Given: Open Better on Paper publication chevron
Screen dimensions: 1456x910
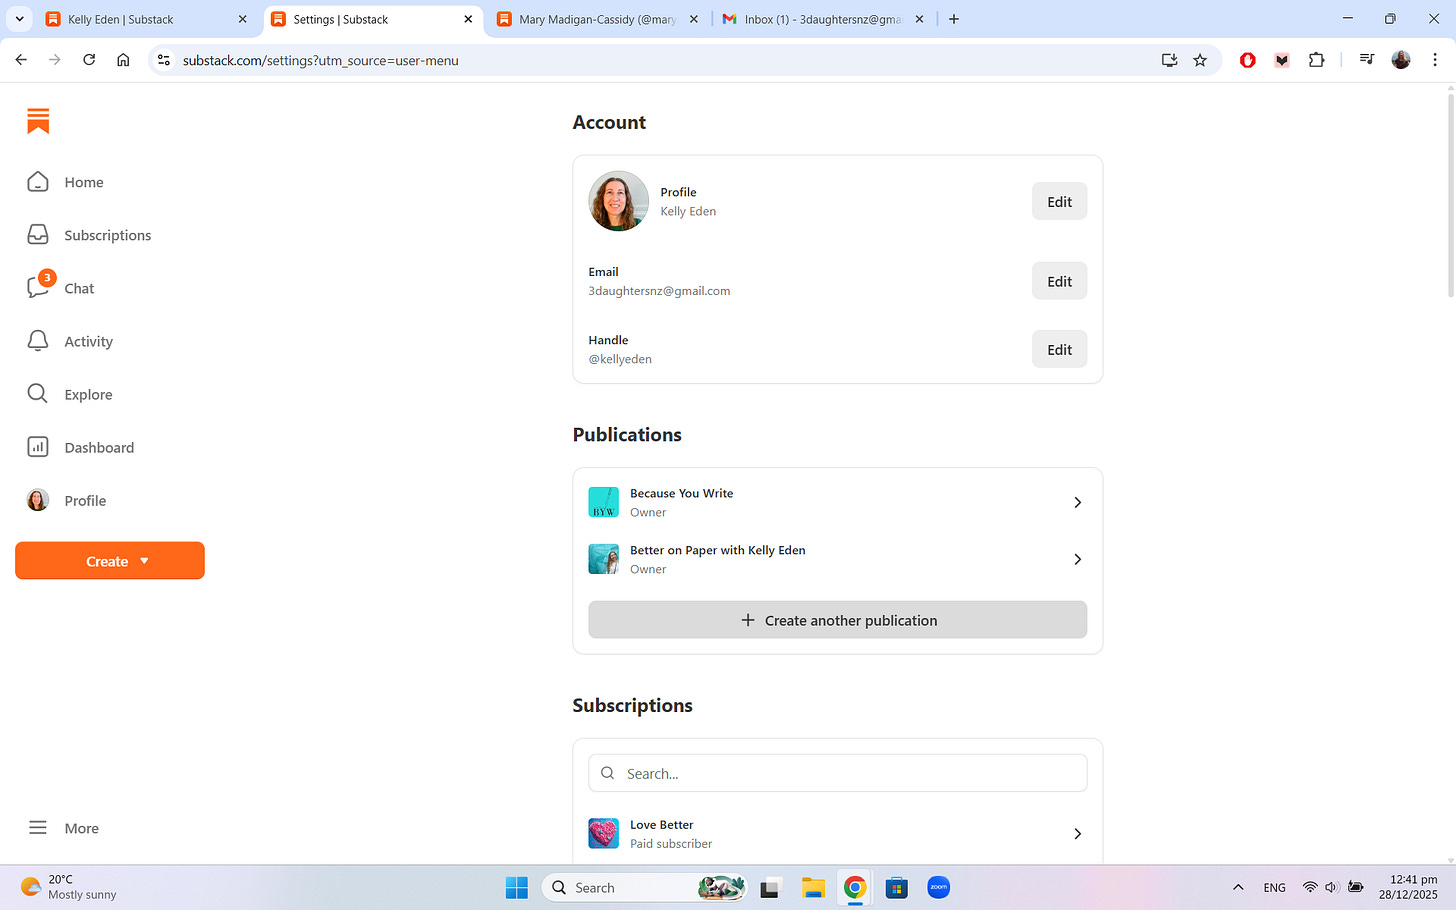Looking at the screenshot, I should (1077, 559).
